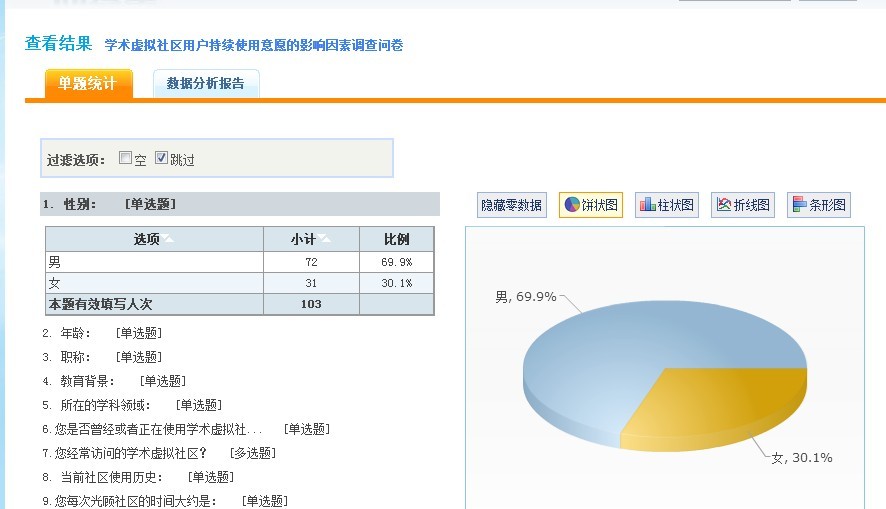Enable the 空 filter checkbox
The height and width of the screenshot is (509, 886).
point(125,158)
